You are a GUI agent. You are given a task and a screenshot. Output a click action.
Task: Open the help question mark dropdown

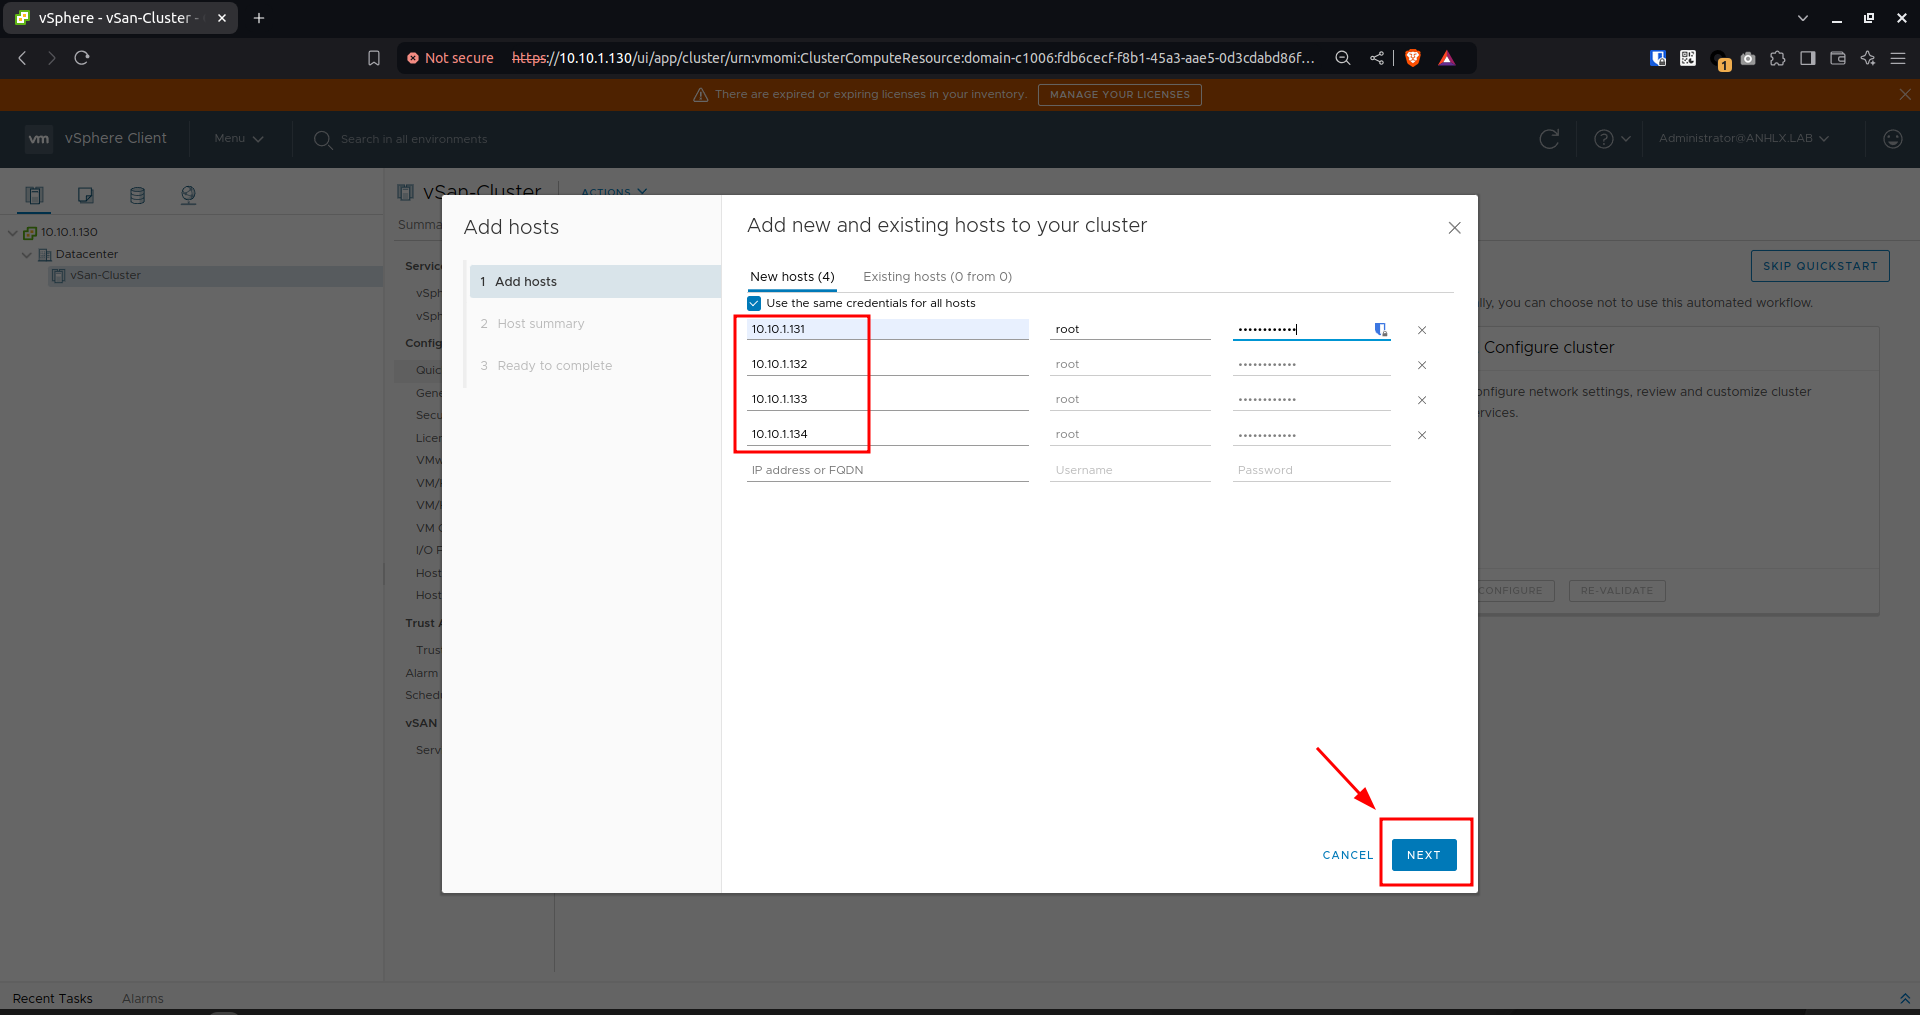click(1612, 139)
